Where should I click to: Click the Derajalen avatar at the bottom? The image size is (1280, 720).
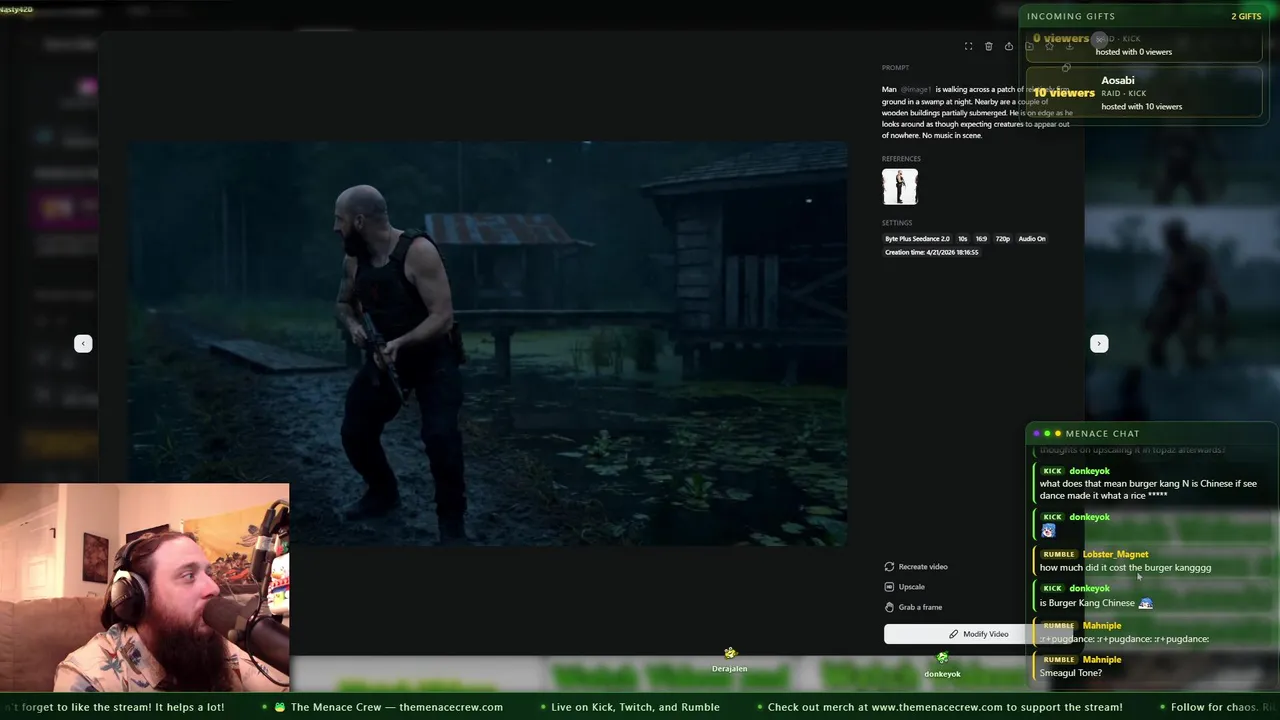(x=730, y=653)
